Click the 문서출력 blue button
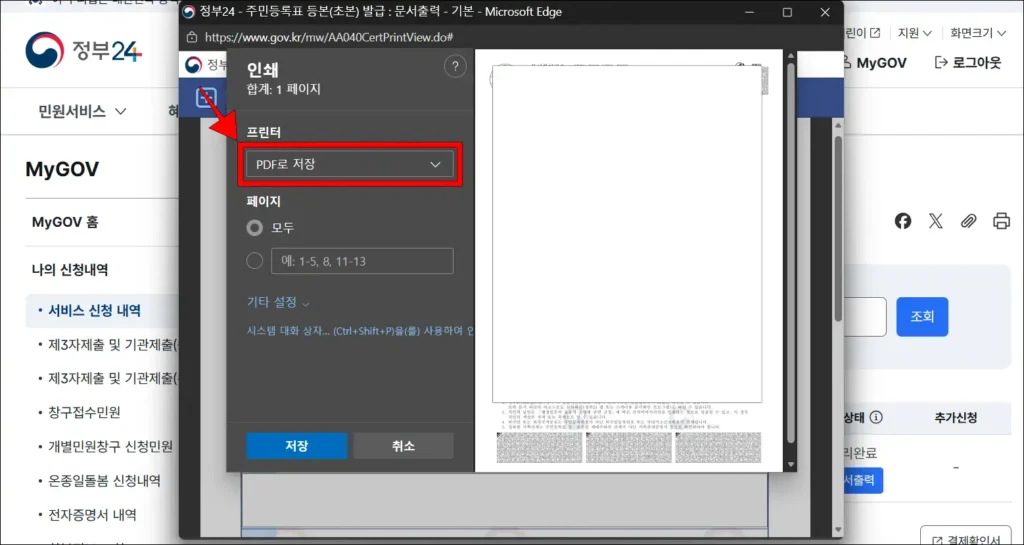The image size is (1024, 545). tap(863, 481)
